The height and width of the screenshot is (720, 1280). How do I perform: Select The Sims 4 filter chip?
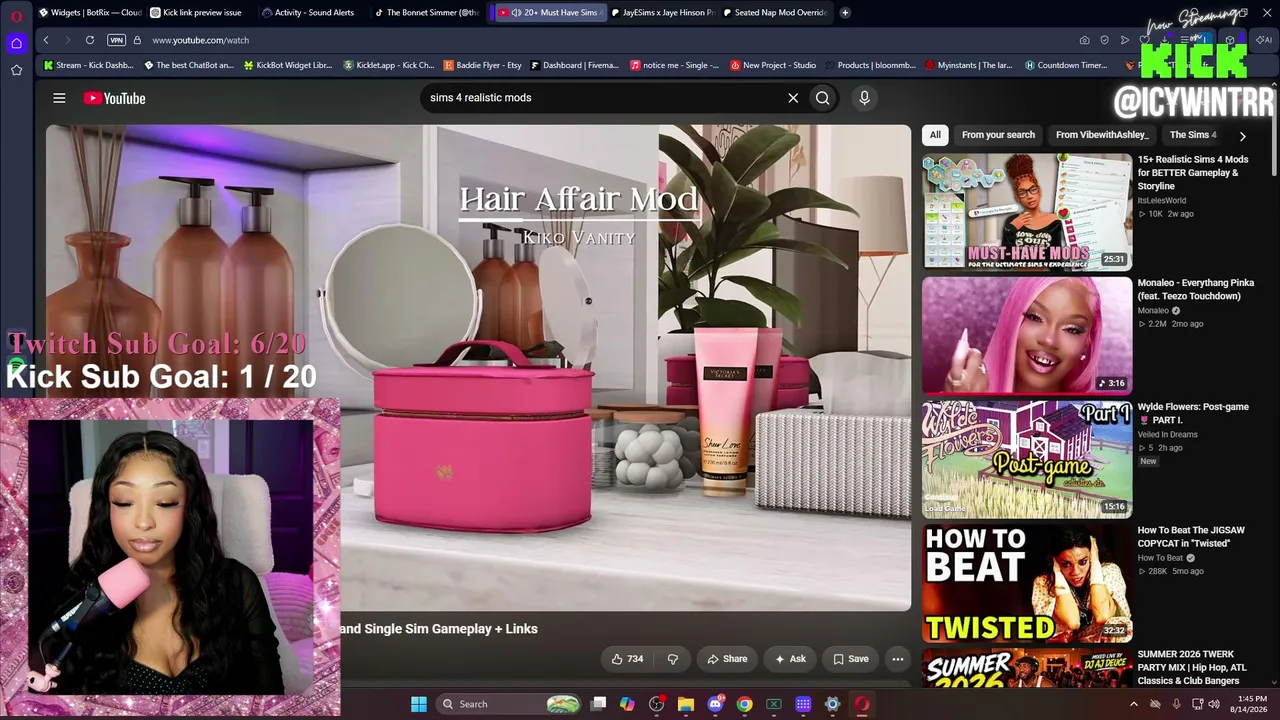pos(1193,135)
